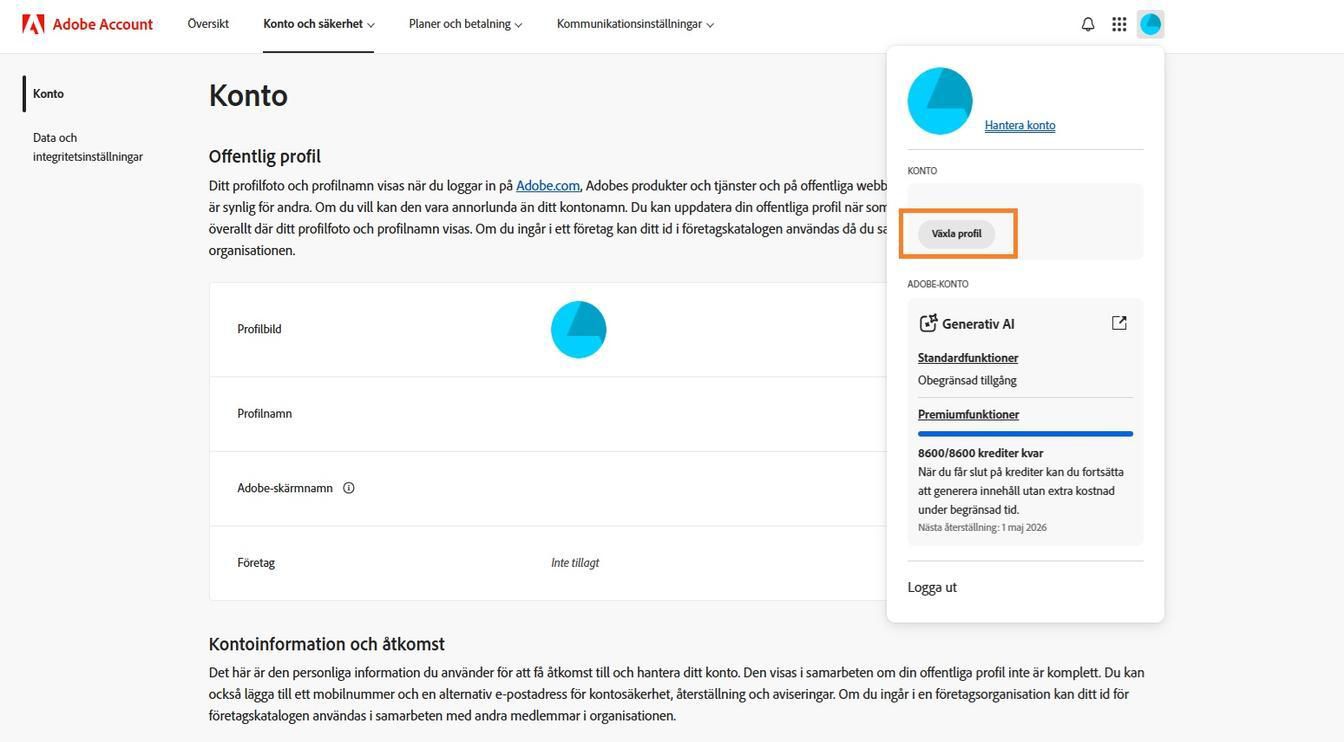Click the credits progress bar
The width and height of the screenshot is (1344, 742).
pos(1025,434)
